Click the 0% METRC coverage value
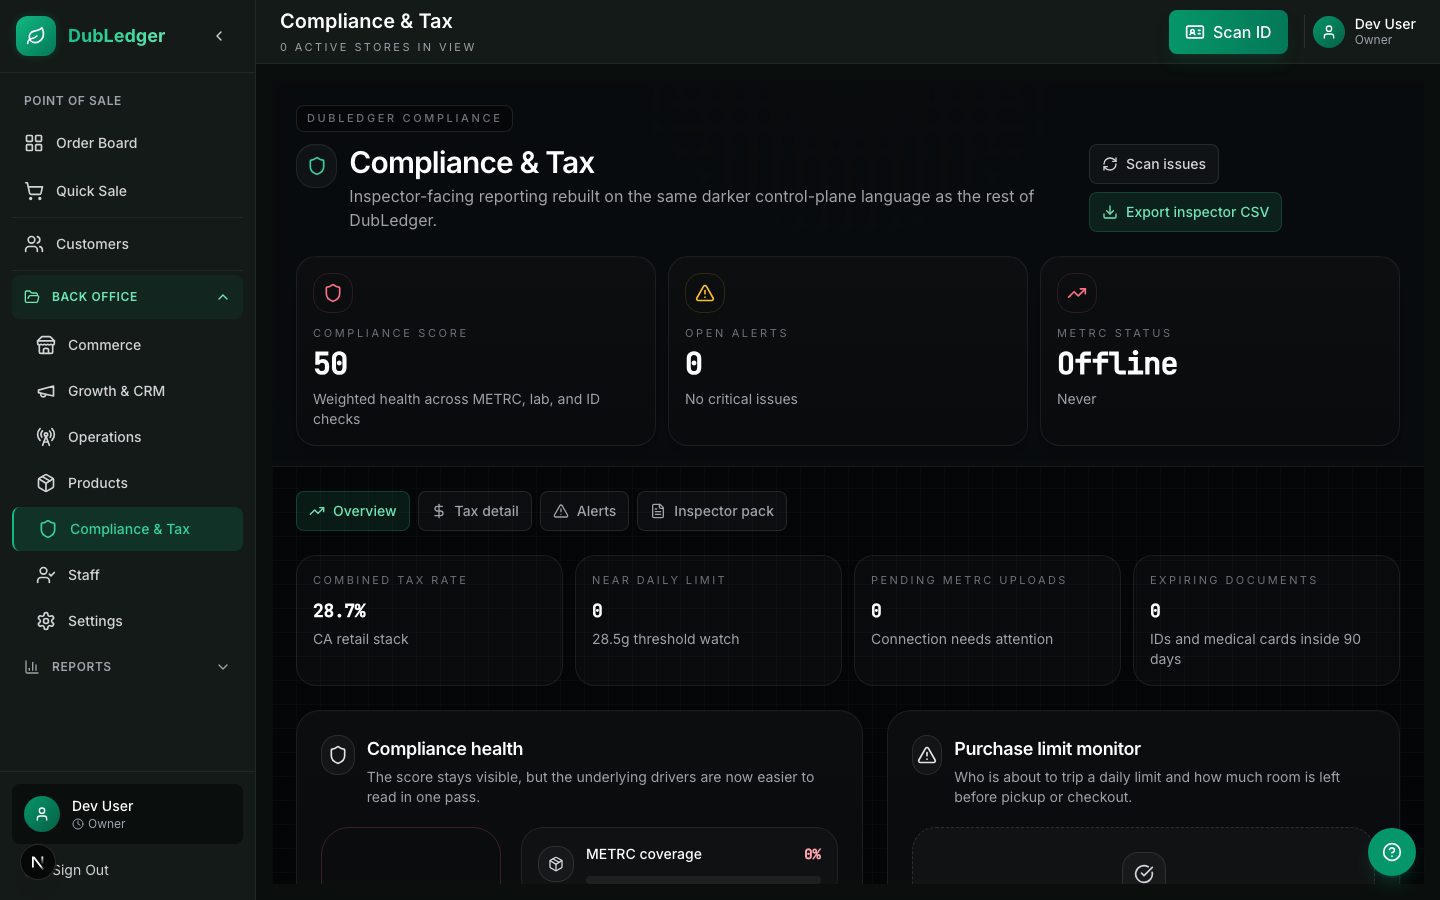The width and height of the screenshot is (1440, 900). [813, 854]
